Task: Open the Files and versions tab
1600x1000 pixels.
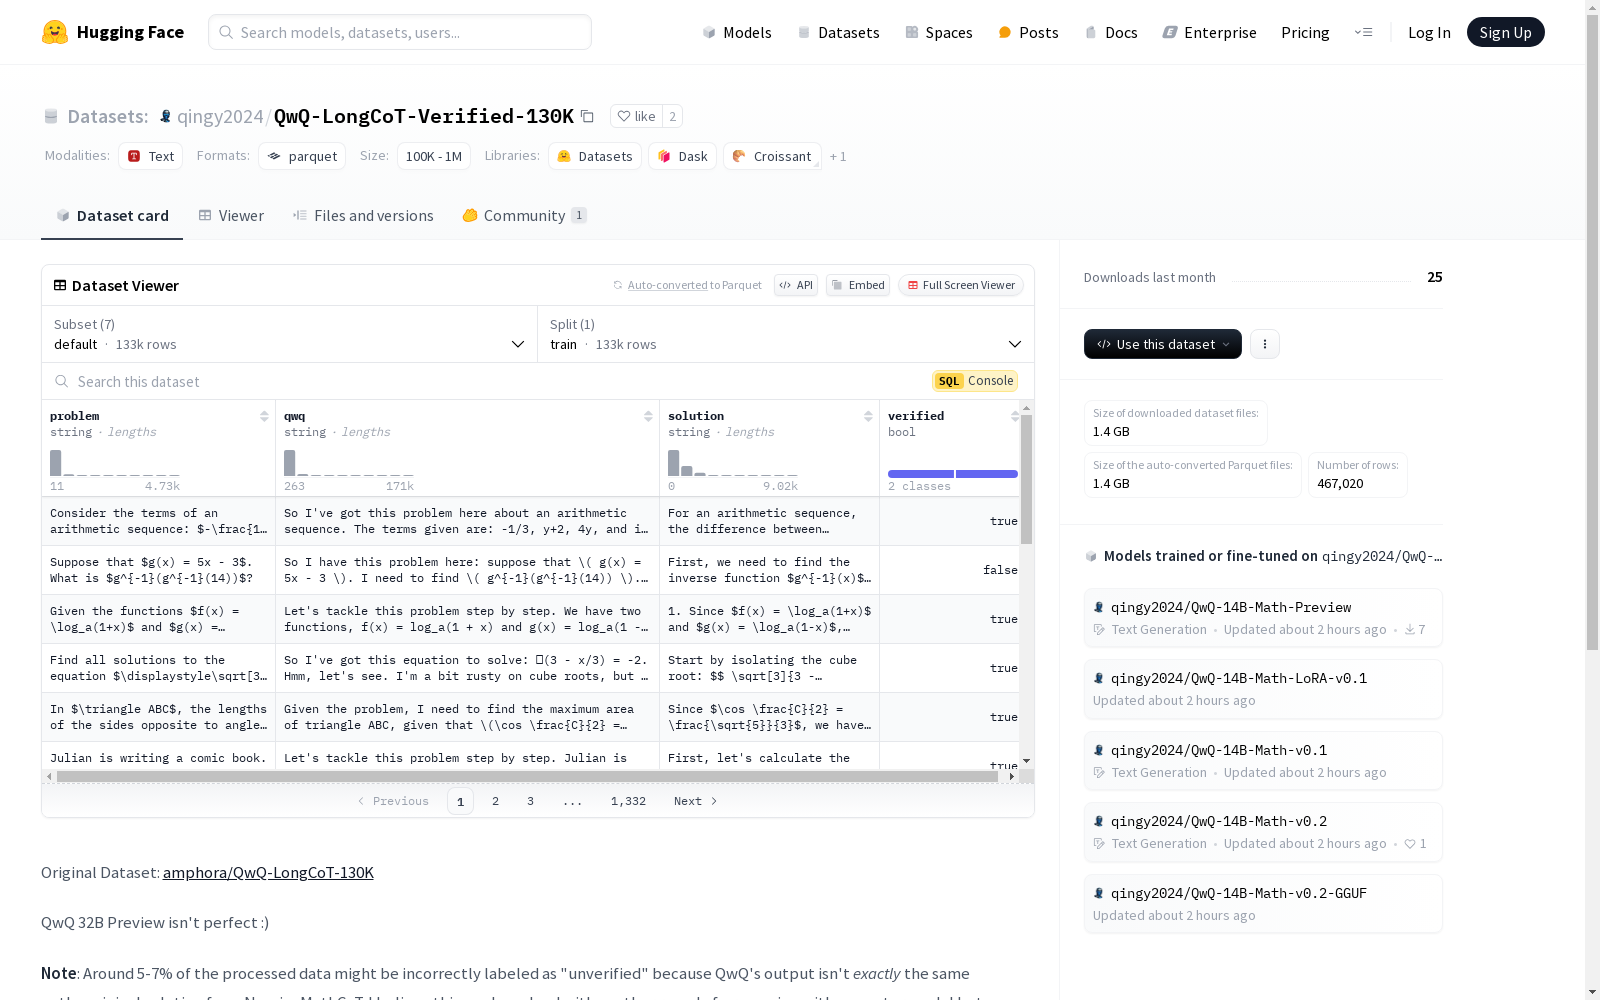Action: (x=363, y=216)
